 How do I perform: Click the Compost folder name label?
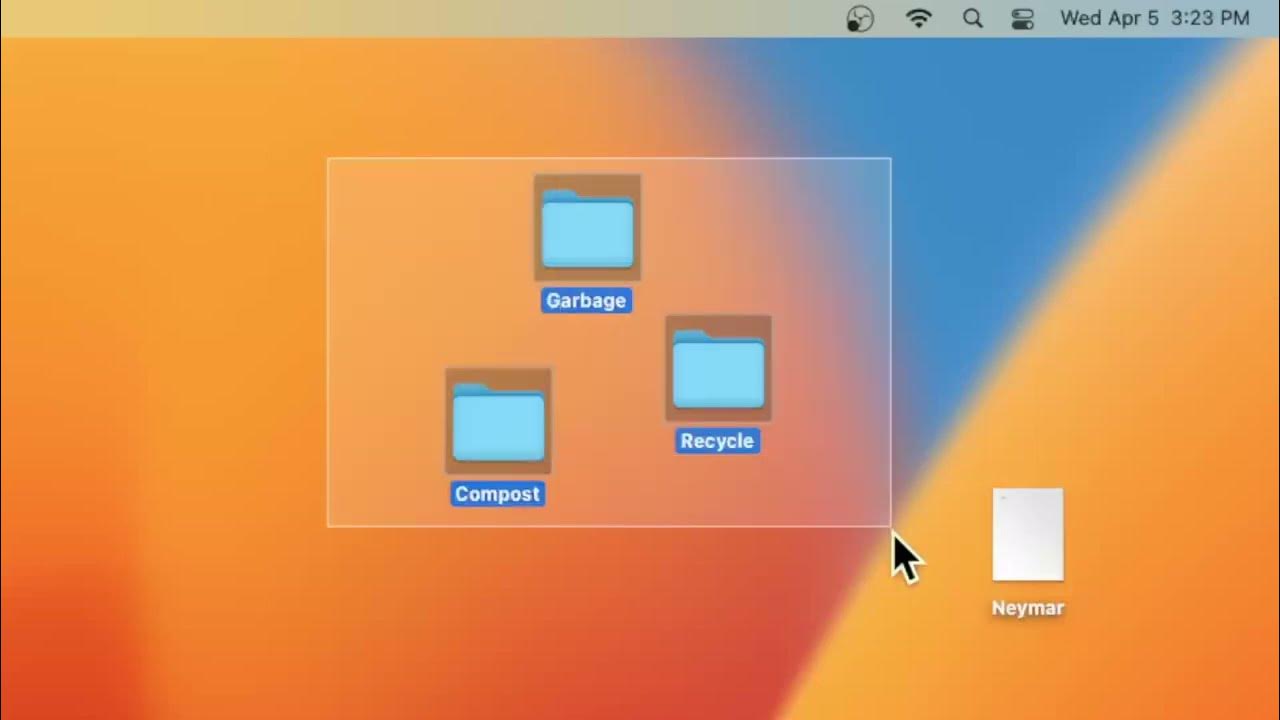click(497, 494)
